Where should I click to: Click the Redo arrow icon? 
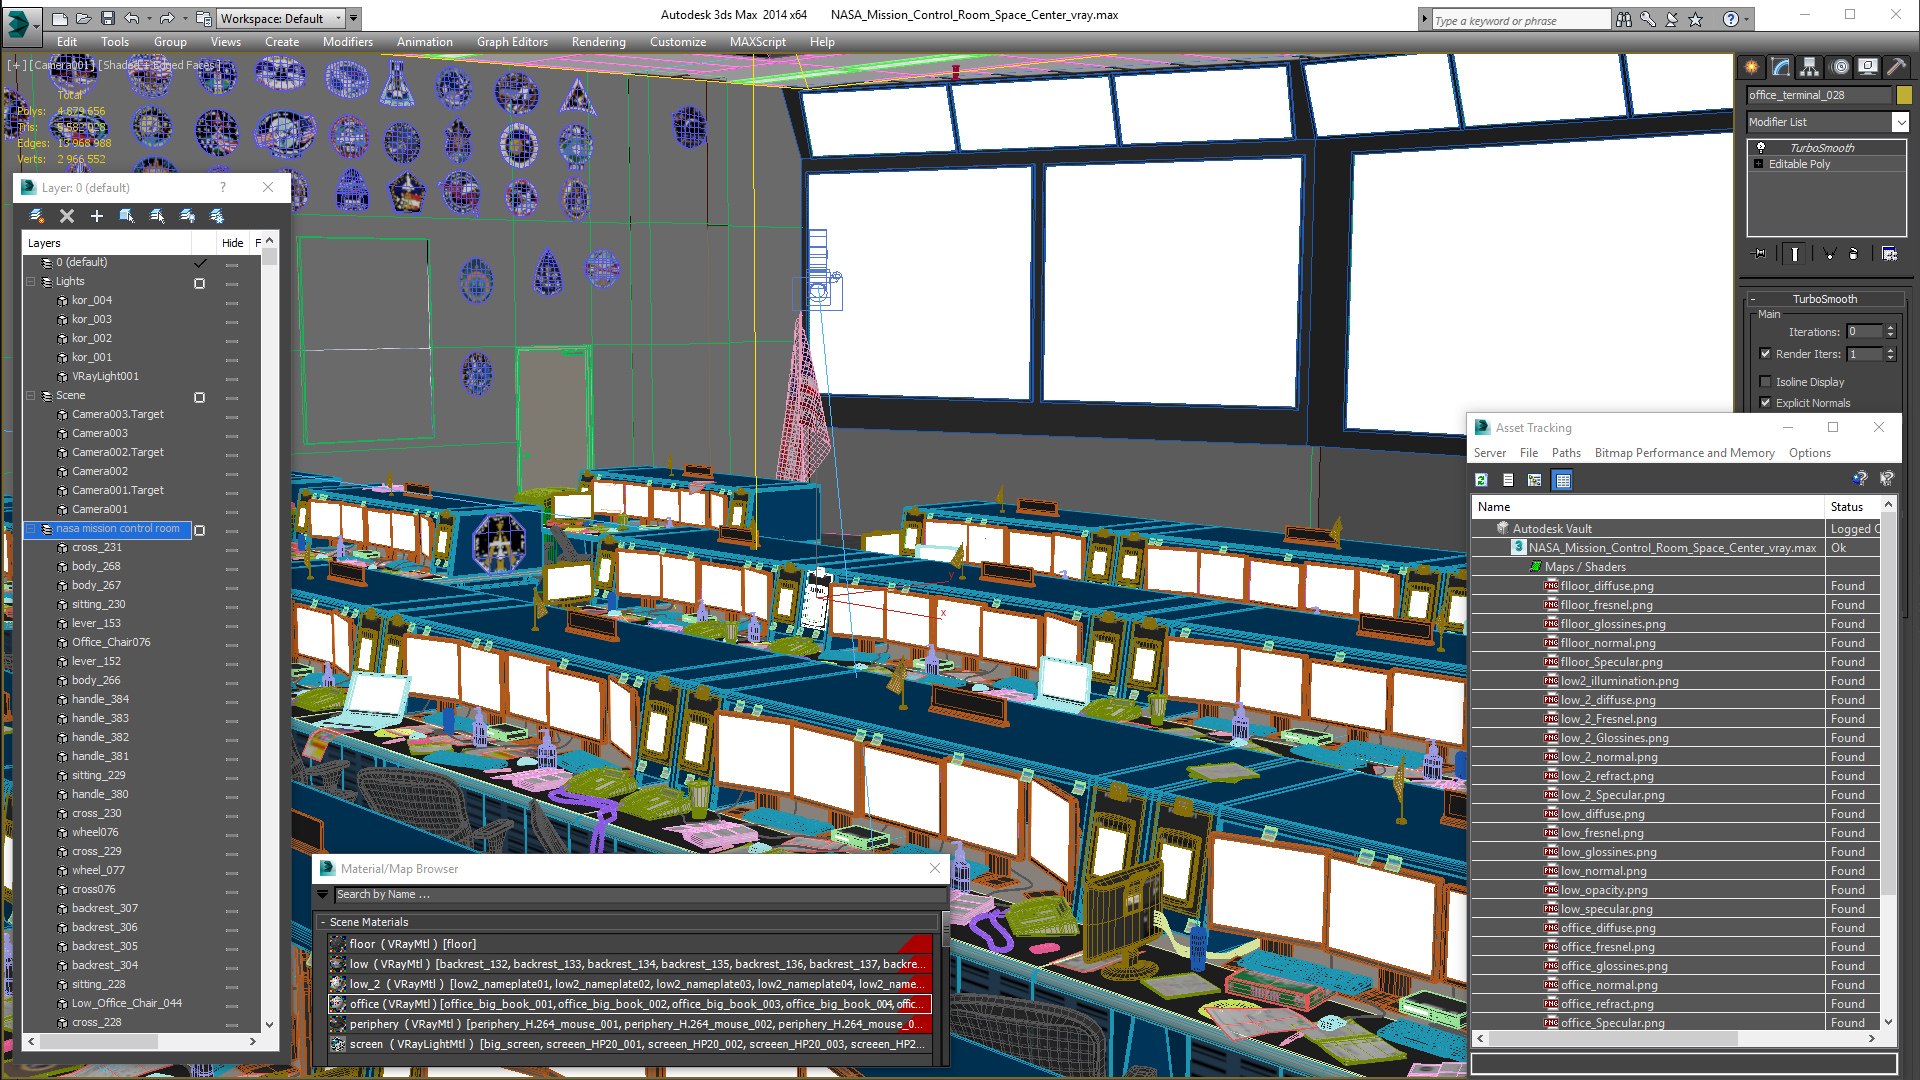point(167,18)
